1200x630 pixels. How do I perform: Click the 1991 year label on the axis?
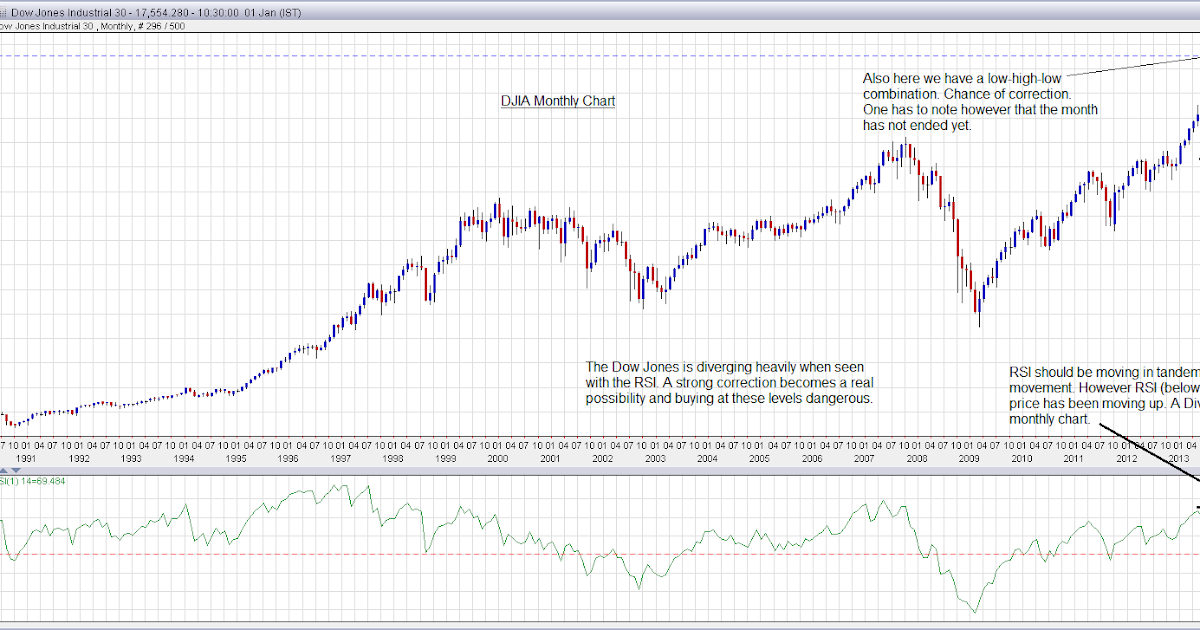[x=26, y=459]
